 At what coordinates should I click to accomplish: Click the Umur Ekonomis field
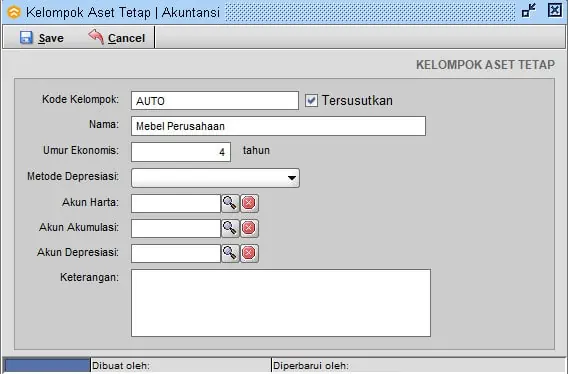181,152
